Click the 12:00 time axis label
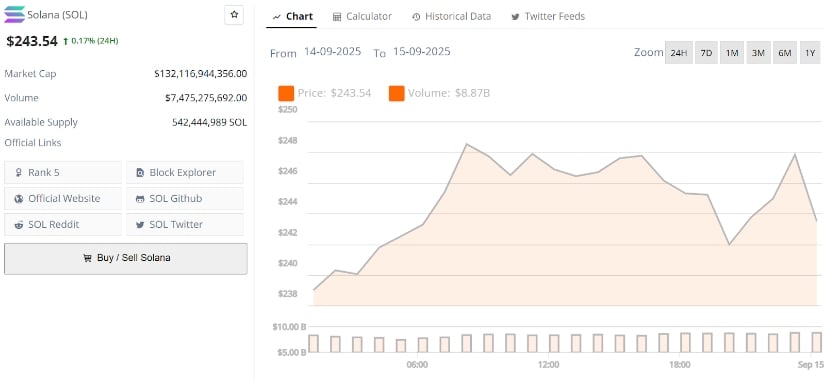This screenshot has height=380, width=825. point(549,364)
